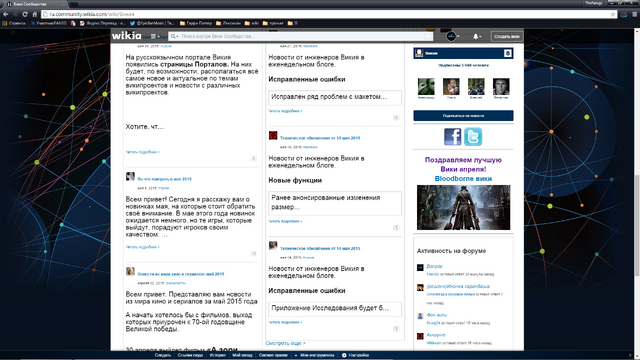Open the 'wiki' bookmarks folder

(x=251, y=23)
